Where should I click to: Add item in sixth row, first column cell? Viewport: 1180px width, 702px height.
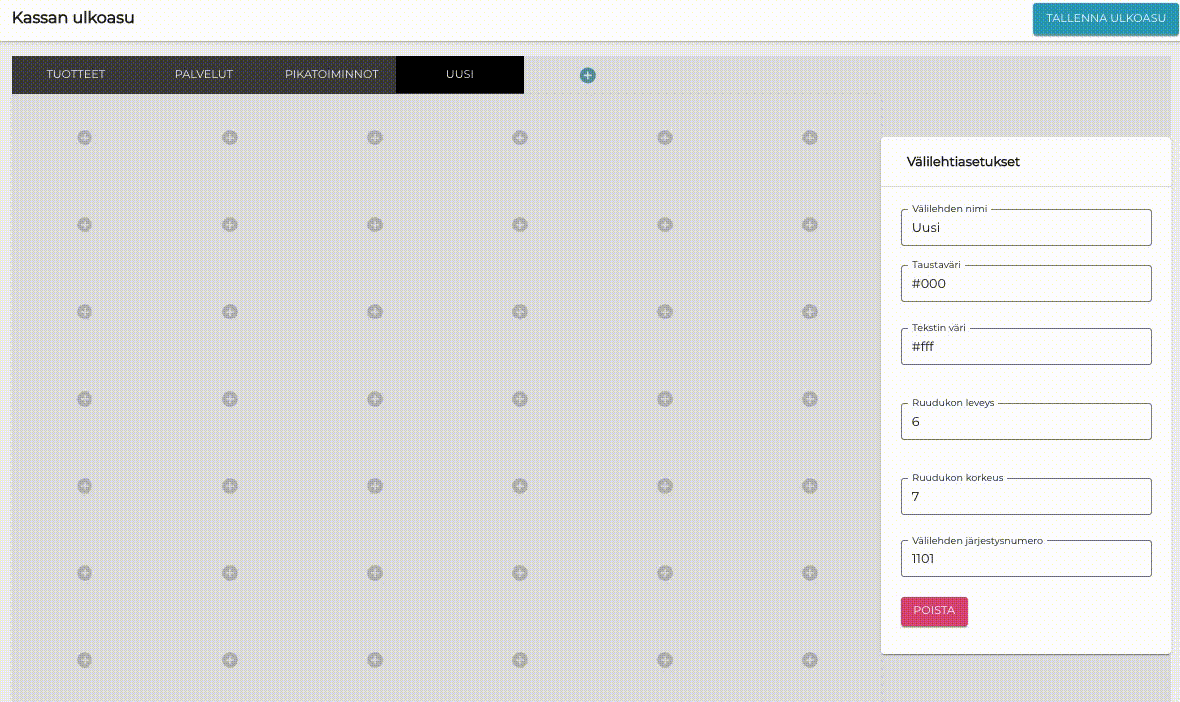click(x=85, y=573)
